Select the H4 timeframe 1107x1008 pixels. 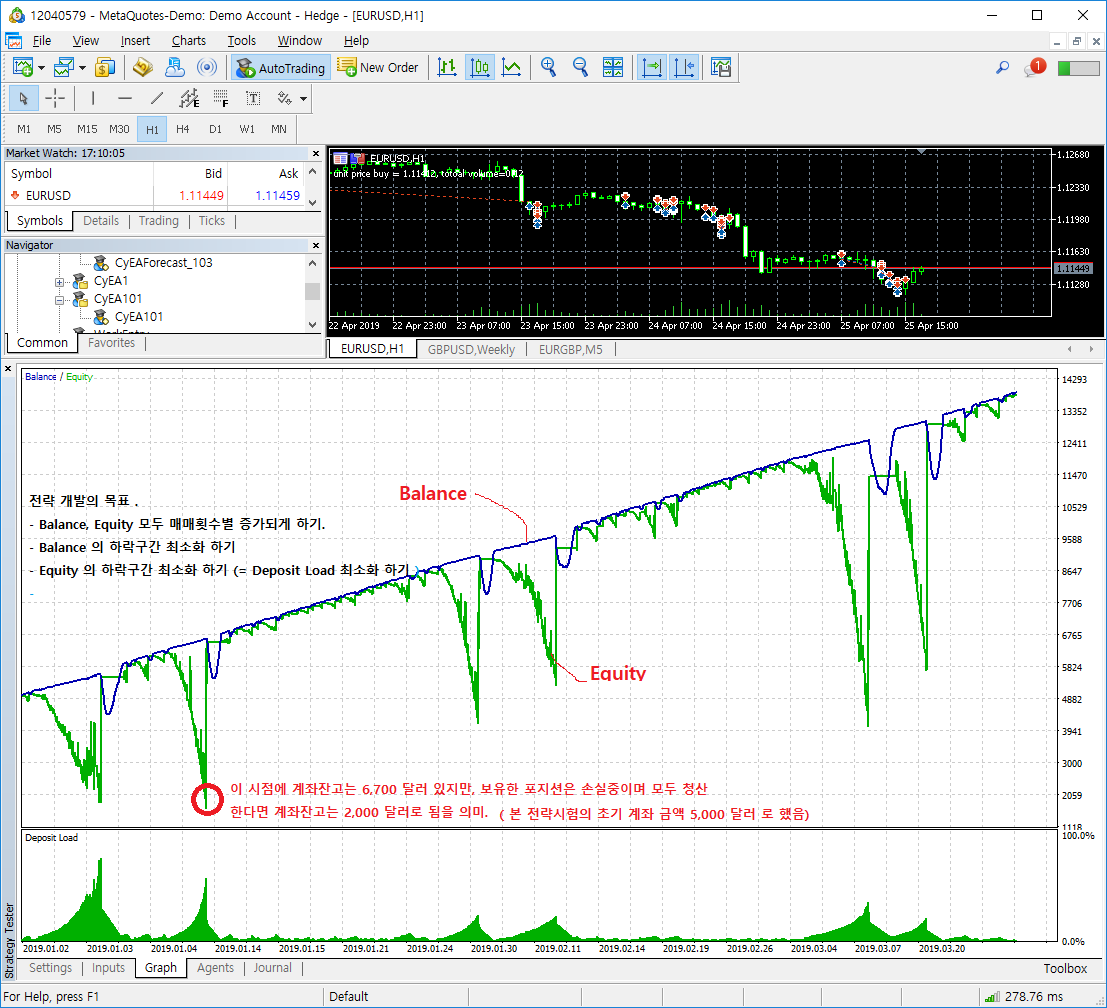coord(183,129)
